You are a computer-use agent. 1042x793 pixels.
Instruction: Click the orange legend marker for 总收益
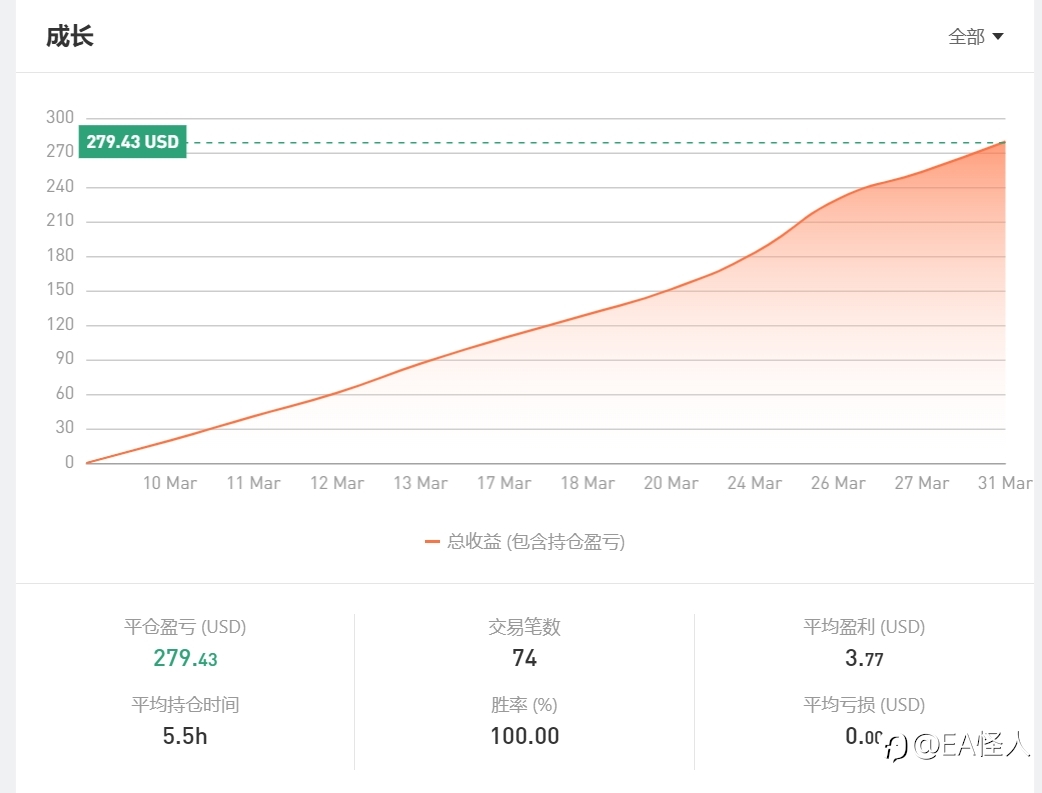pyautogui.click(x=432, y=542)
